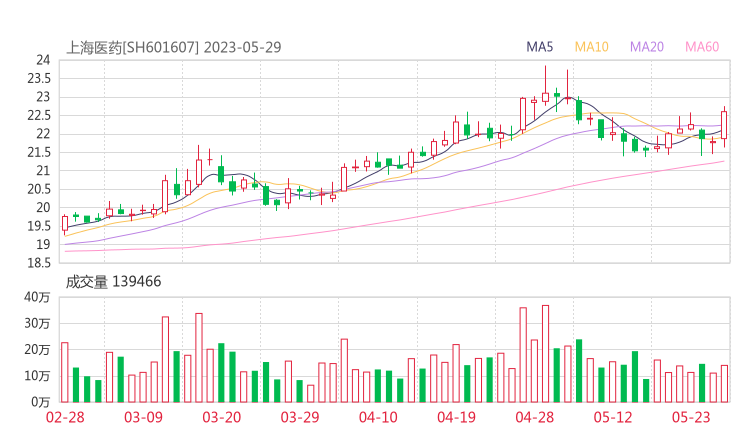Viewport: 740px width, 440px height.
Task: Click the 20.5 price axis label
Action: 39,189
